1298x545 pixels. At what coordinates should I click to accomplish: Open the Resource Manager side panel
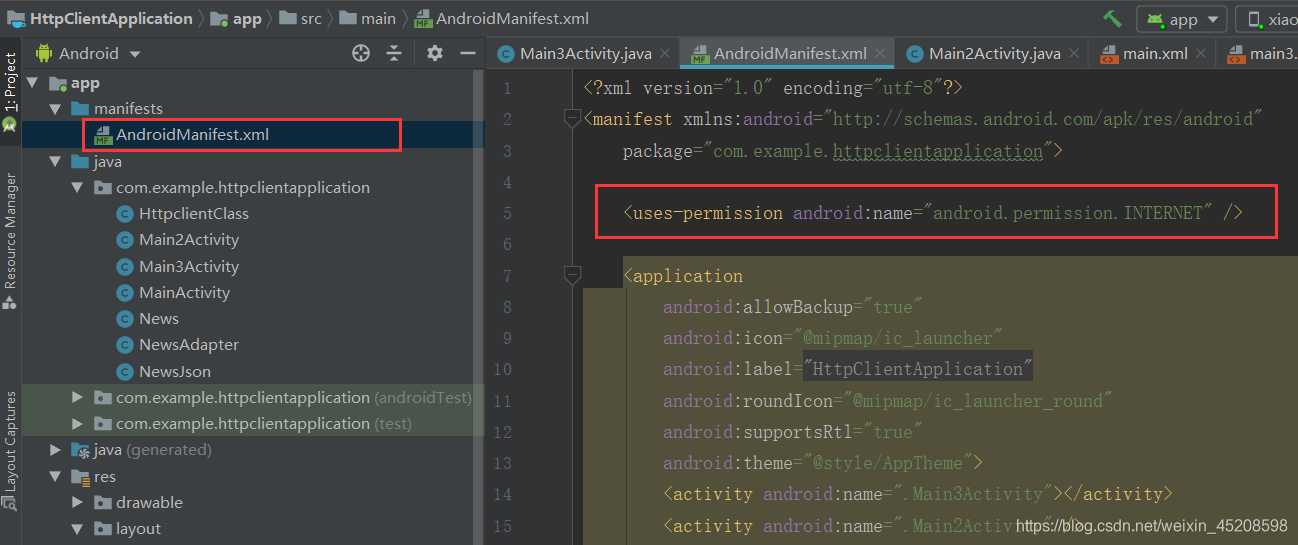[10, 240]
